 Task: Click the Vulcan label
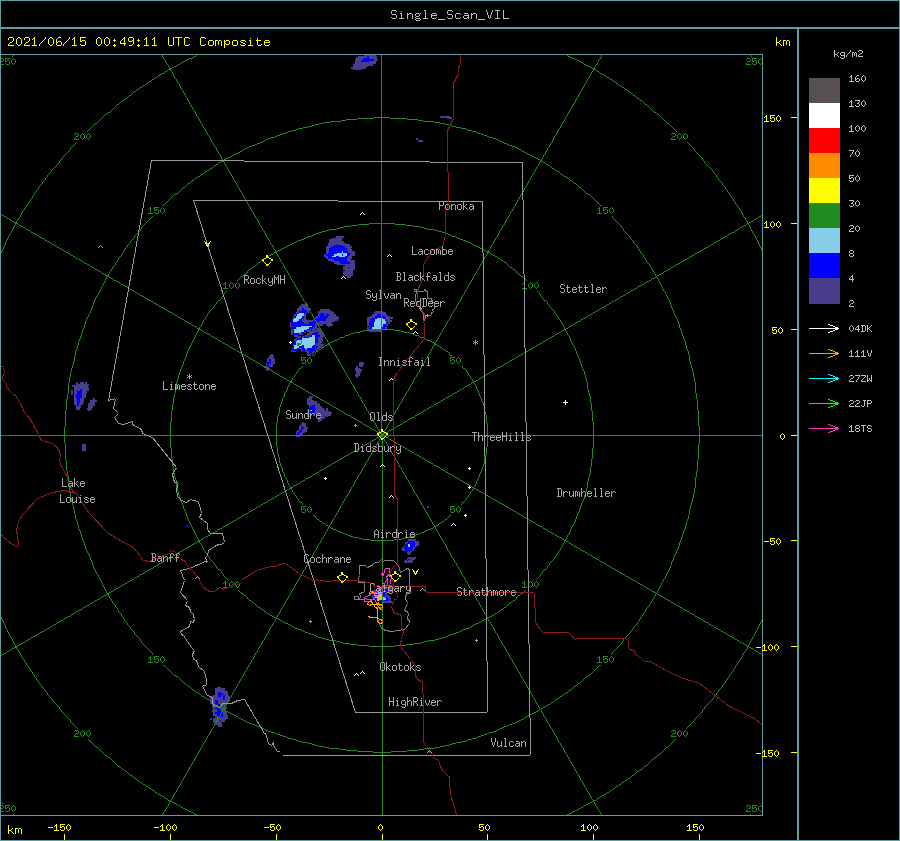pos(508,743)
